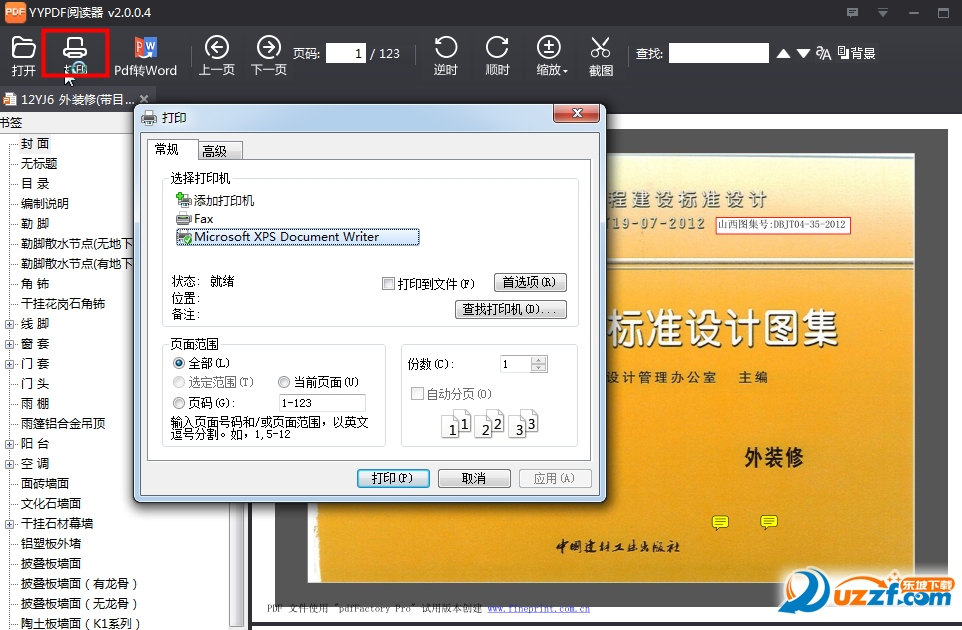Decrease copies with the 份数 down arrow

point(539,367)
